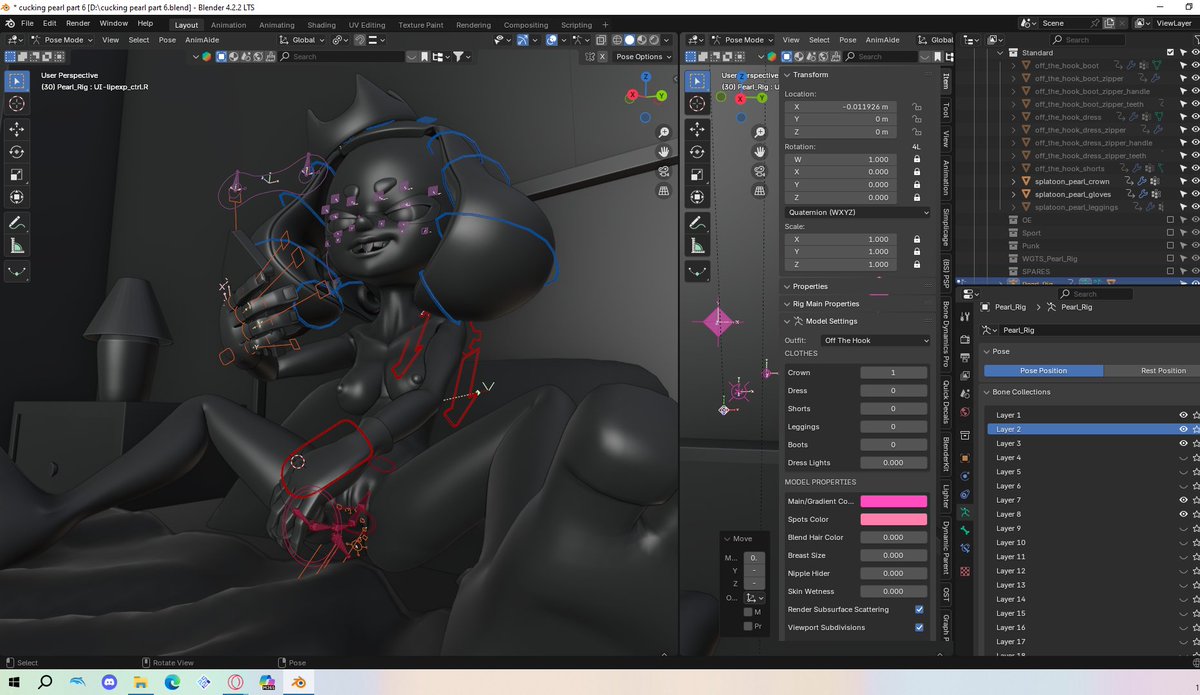Screen dimensions: 1200x695
Task: Hide Layer 1 bone collection
Action: tap(1183, 414)
